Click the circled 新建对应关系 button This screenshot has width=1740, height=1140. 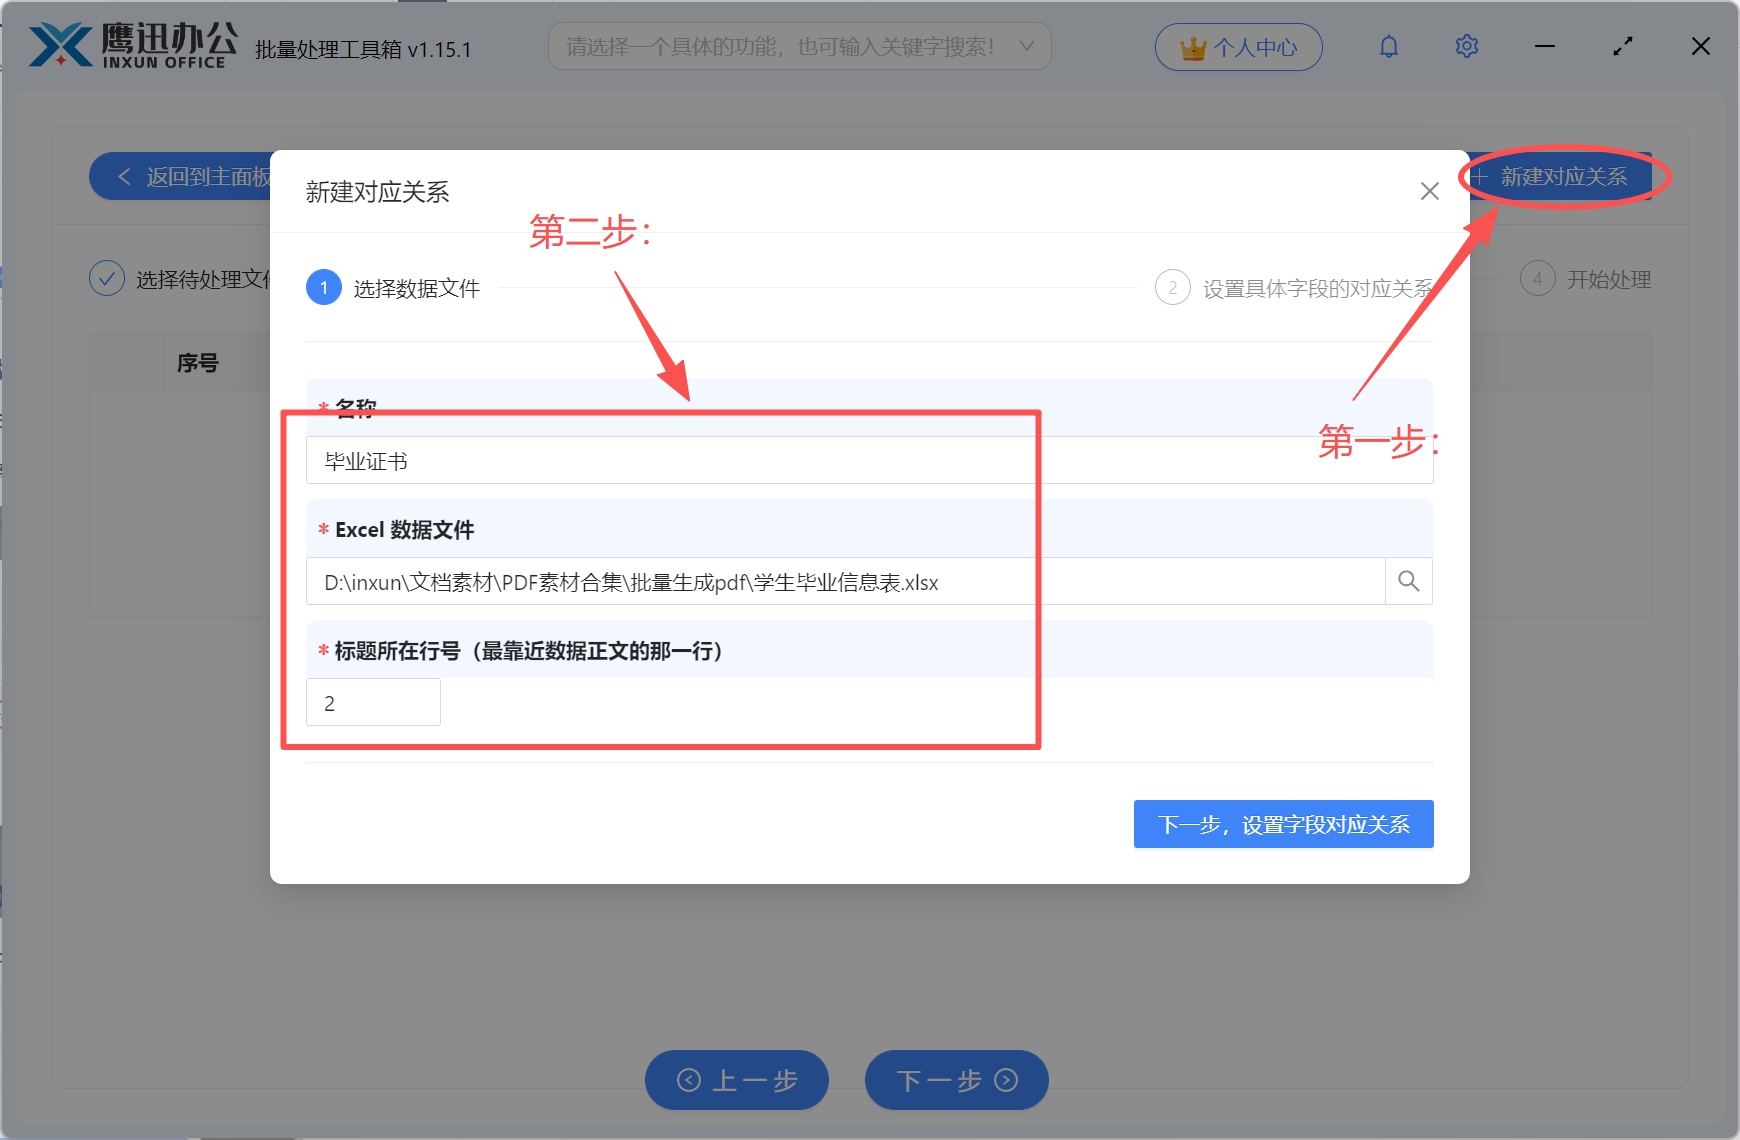click(x=1561, y=177)
